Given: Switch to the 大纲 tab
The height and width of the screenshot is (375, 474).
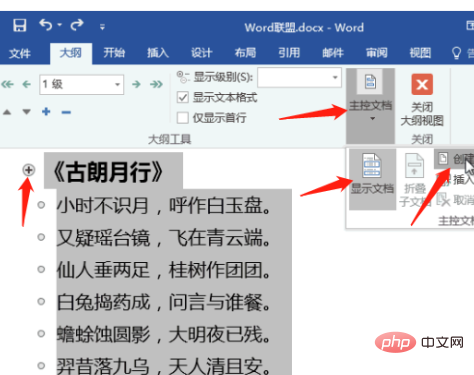Looking at the screenshot, I should pos(71,53).
